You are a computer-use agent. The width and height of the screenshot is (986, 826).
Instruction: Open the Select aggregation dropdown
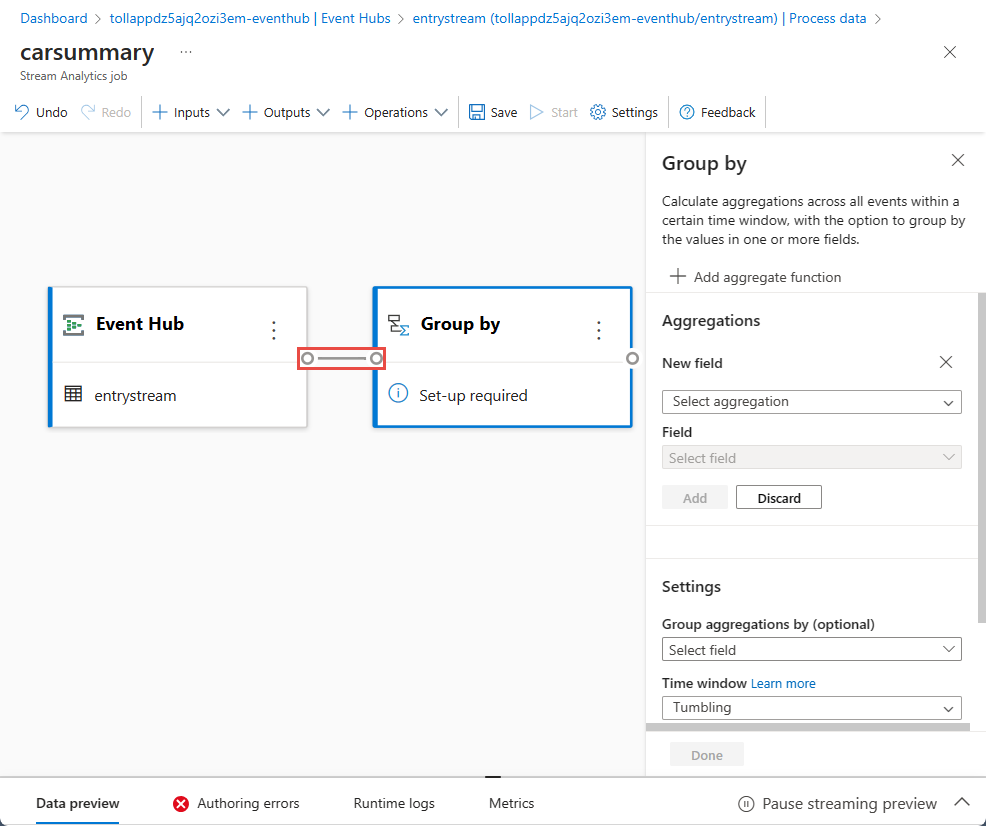coord(811,402)
